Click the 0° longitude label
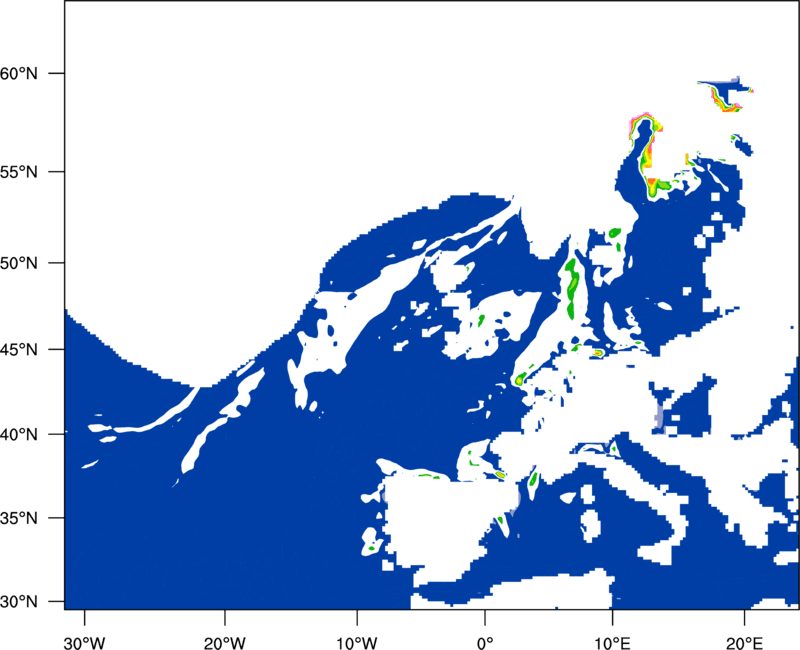Screen dimensions: 800x650 pos(485,643)
